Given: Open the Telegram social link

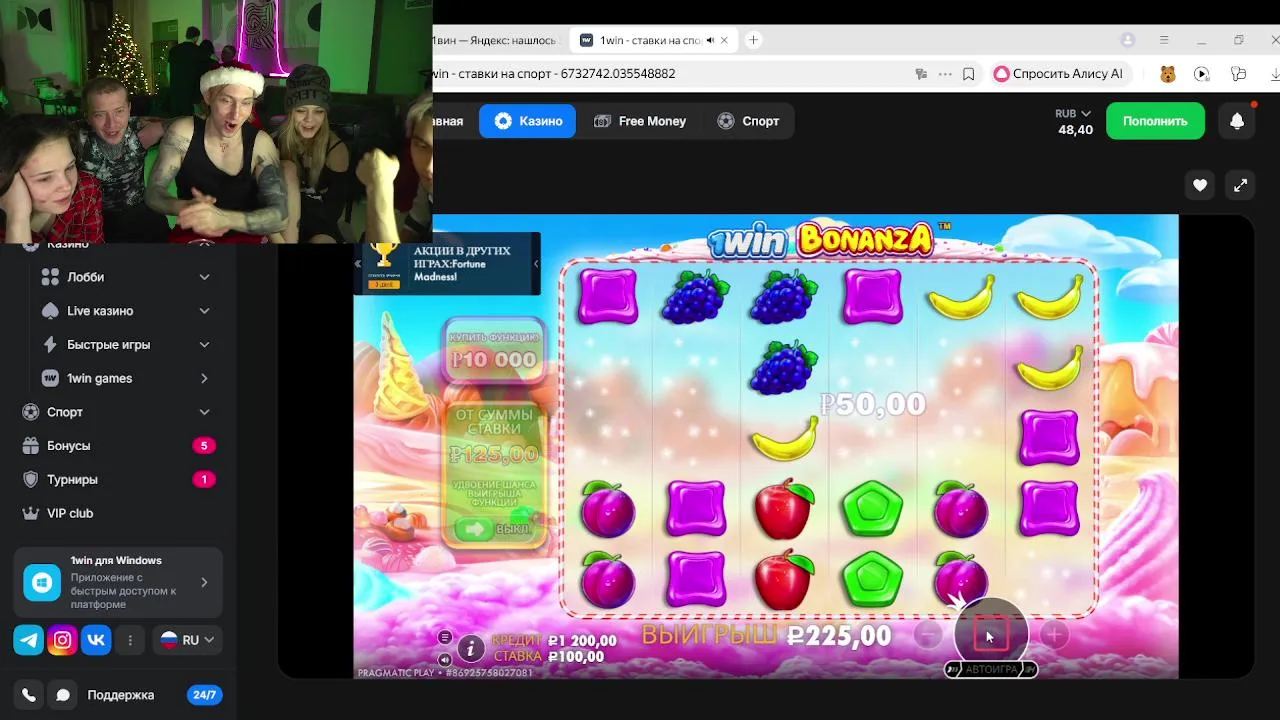Looking at the screenshot, I should pos(29,640).
